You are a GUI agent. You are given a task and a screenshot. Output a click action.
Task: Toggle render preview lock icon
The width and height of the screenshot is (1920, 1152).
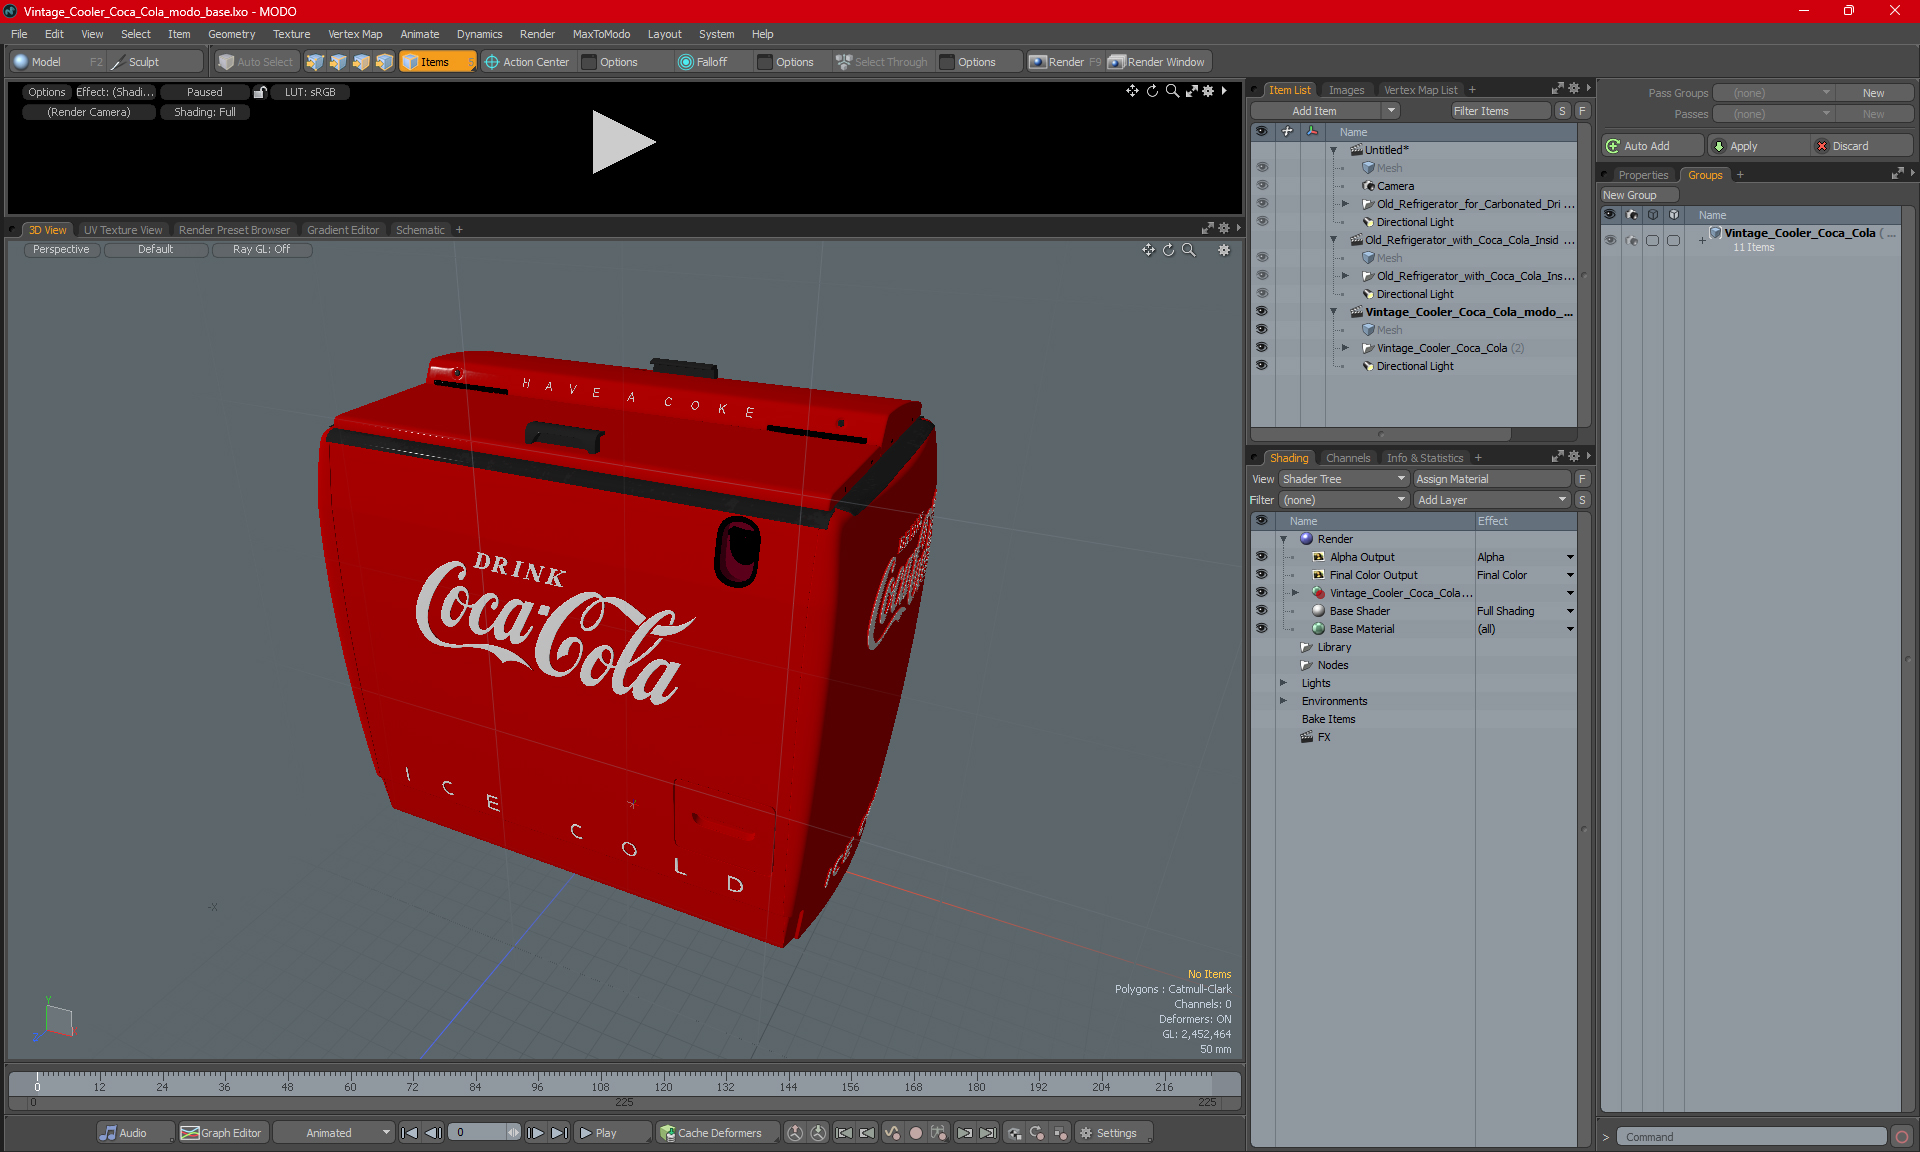tap(260, 92)
